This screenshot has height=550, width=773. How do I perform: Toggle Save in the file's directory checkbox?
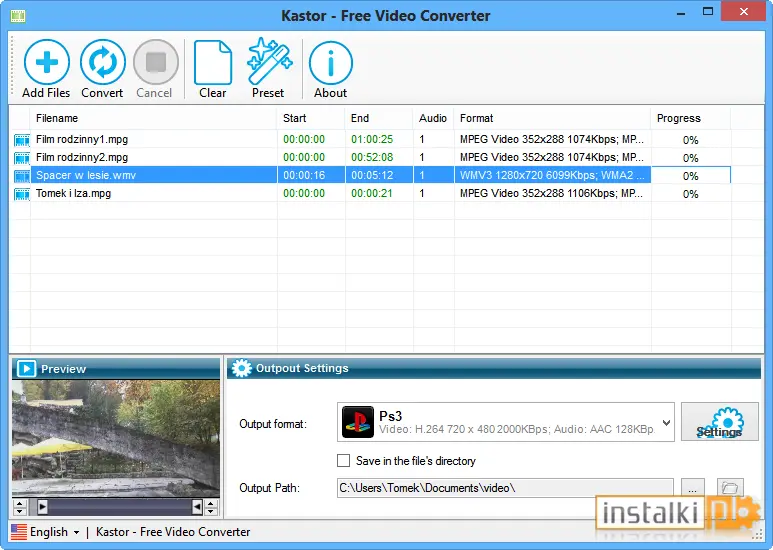[x=343, y=460]
